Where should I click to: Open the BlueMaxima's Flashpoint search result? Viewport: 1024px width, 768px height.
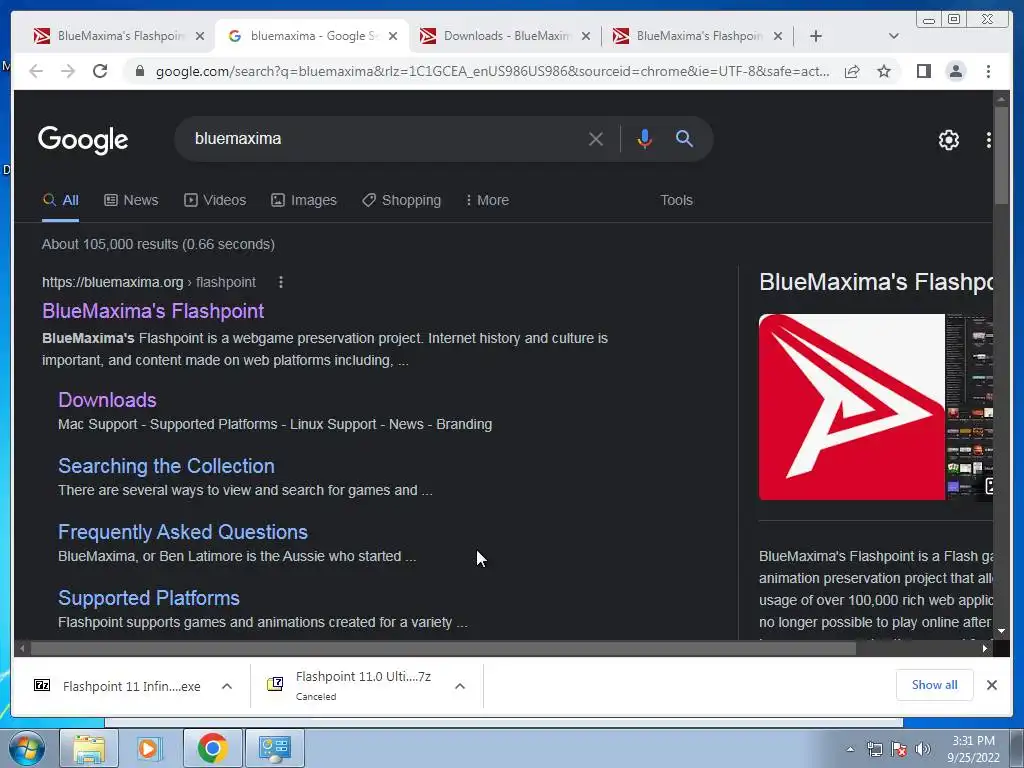153,311
